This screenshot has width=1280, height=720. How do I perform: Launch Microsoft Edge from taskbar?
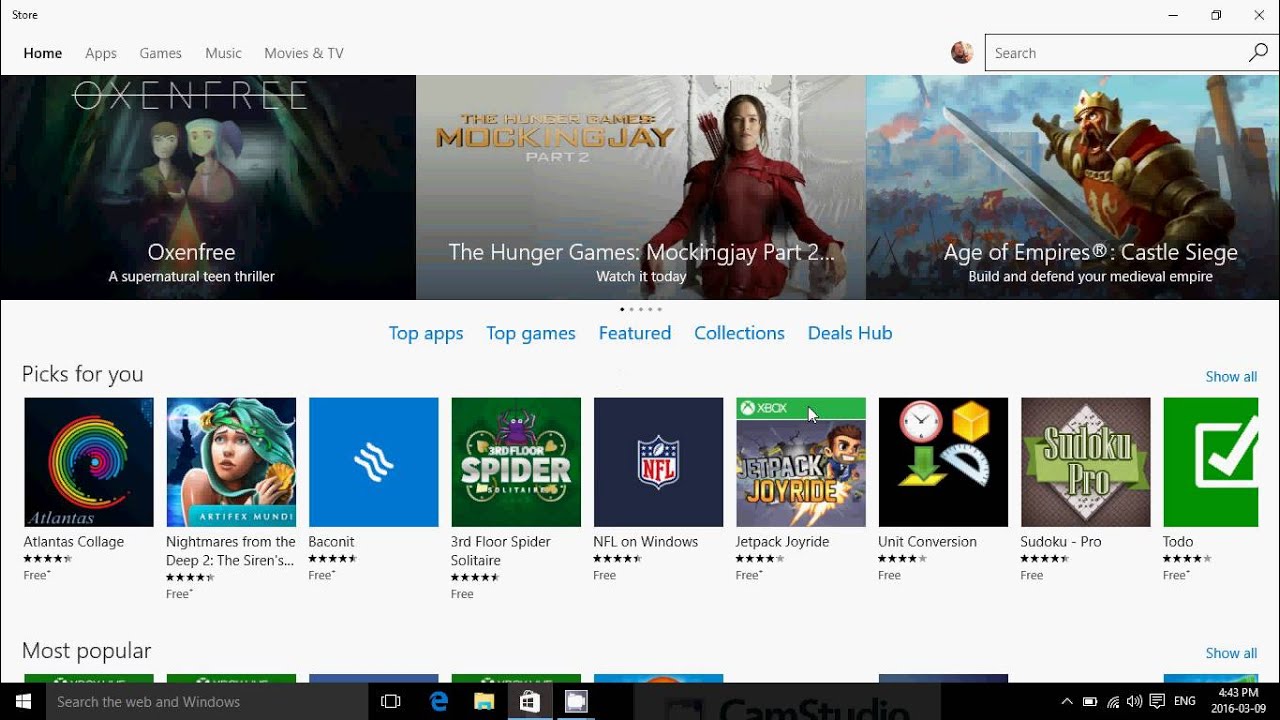pyautogui.click(x=438, y=702)
